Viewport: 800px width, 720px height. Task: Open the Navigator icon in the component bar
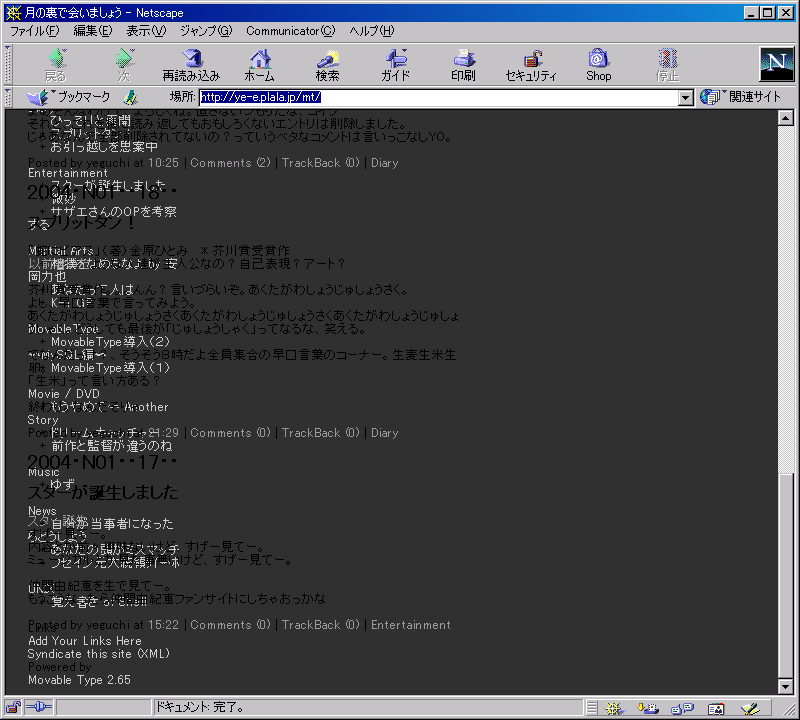(614, 708)
